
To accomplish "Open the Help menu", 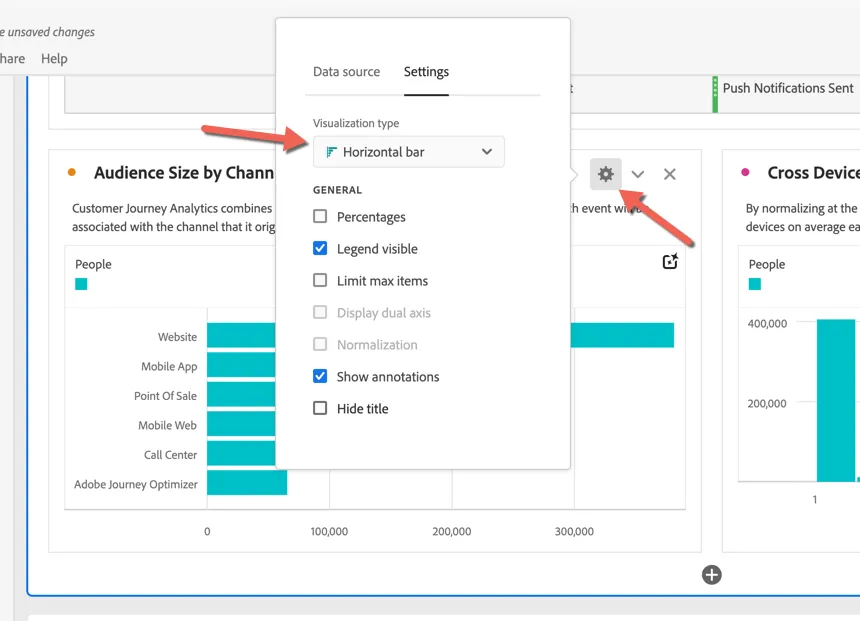I will pyautogui.click(x=54, y=59).
